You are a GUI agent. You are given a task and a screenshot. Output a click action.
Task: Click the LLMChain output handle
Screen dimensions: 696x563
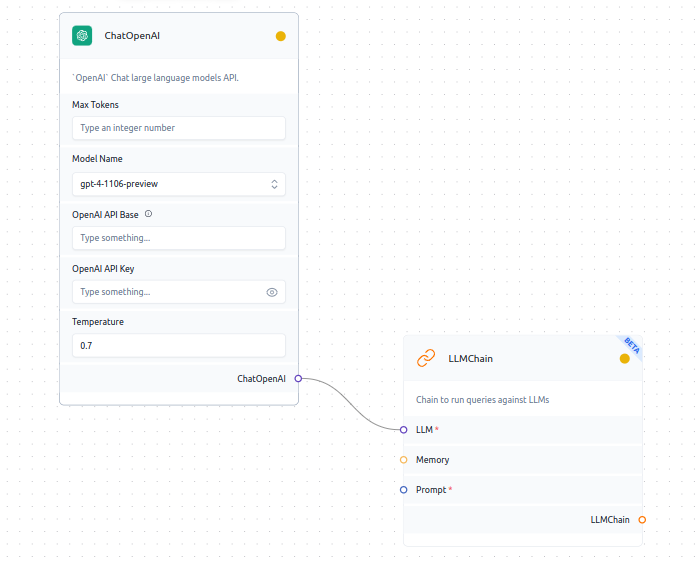coord(642,520)
